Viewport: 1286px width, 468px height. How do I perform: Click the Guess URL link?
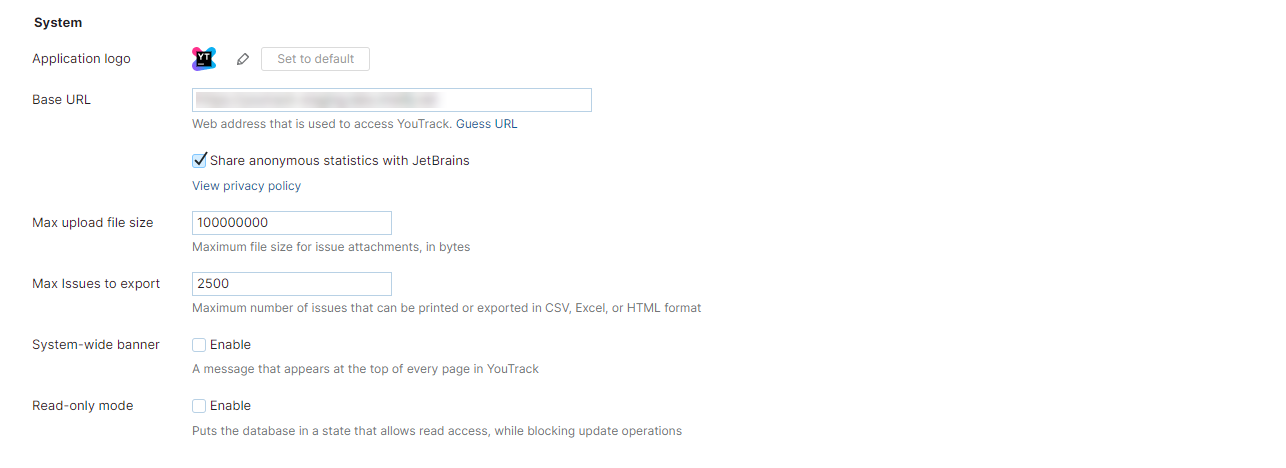[487, 125]
